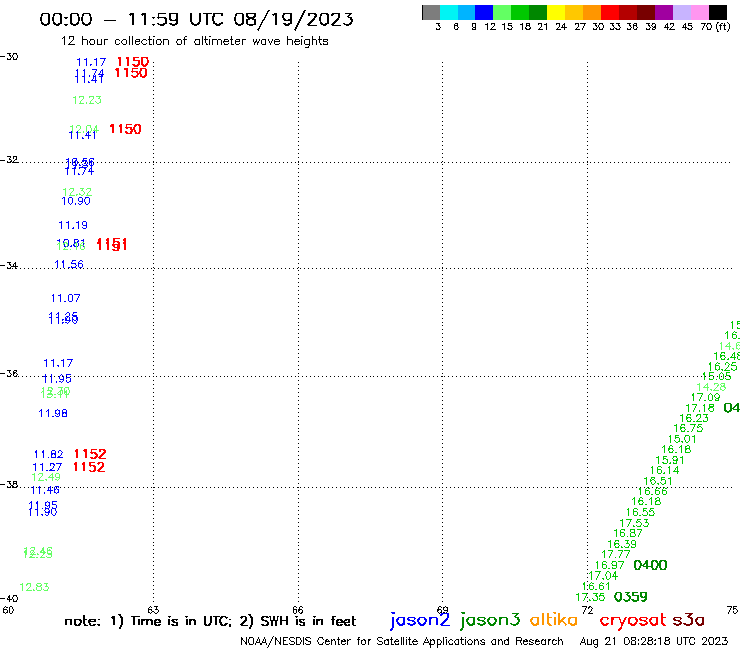Click the wave height value 17.77
Viewport: 740px width, 650px height.
(615, 554)
